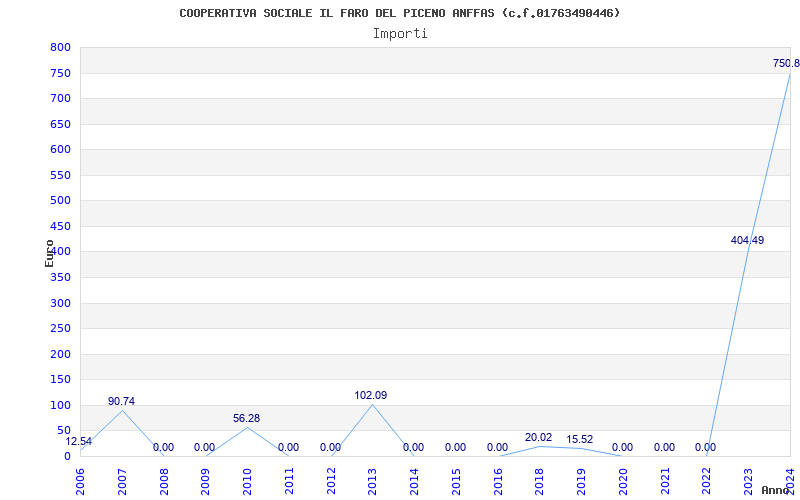Screen dimensions: 800x500
Task: Select year 2019 on the x-axis
Action: (582, 482)
